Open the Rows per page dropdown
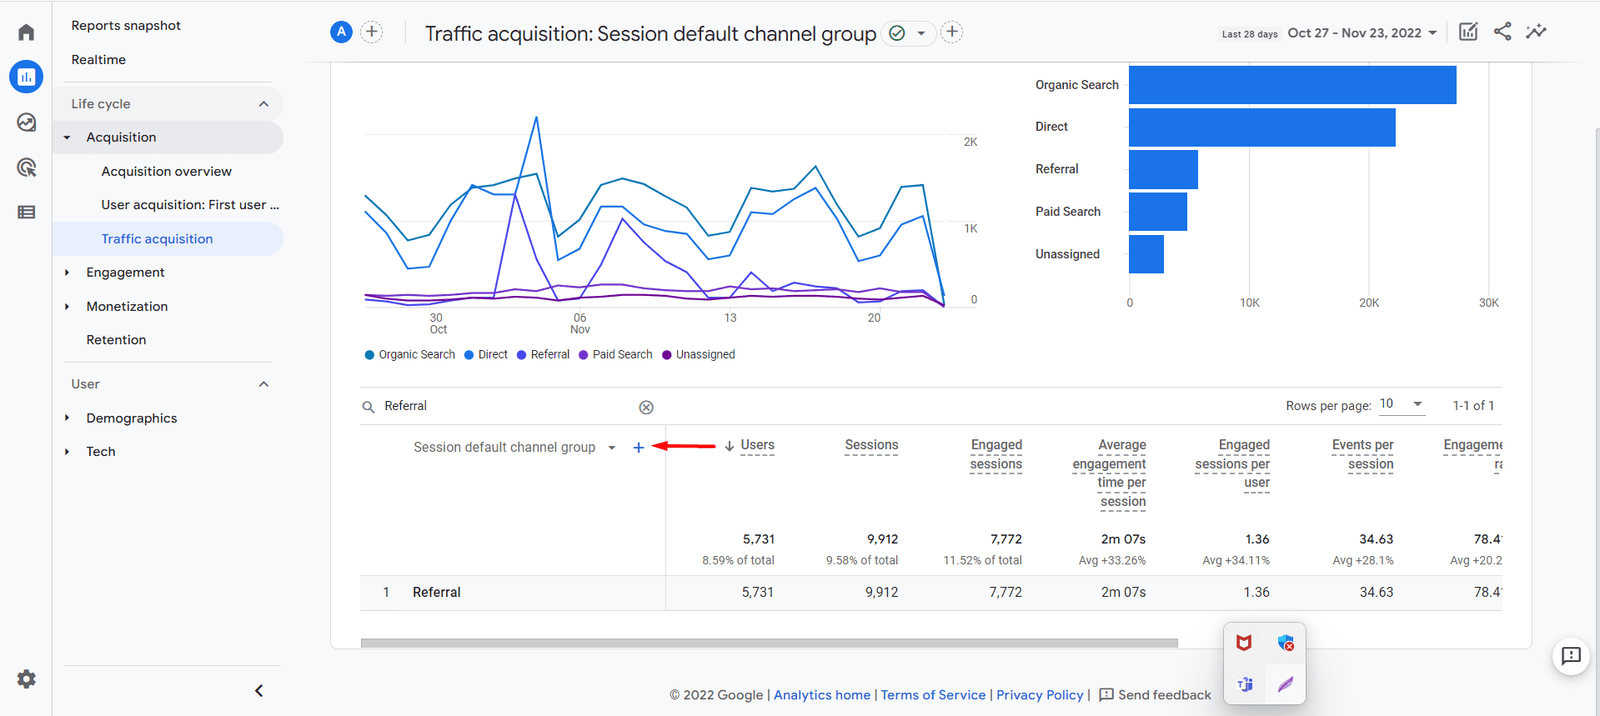The image size is (1600, 716). pyautogui.click(x=1401, y=404)
